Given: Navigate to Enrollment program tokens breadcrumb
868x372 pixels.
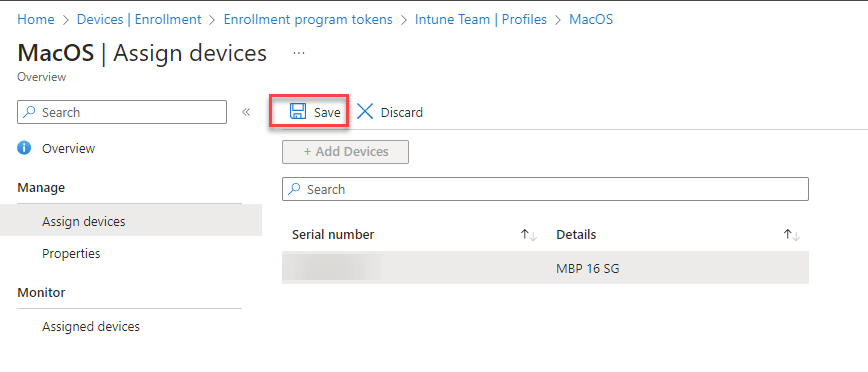Looking at the screenshot, I should (x=308, y=19).
